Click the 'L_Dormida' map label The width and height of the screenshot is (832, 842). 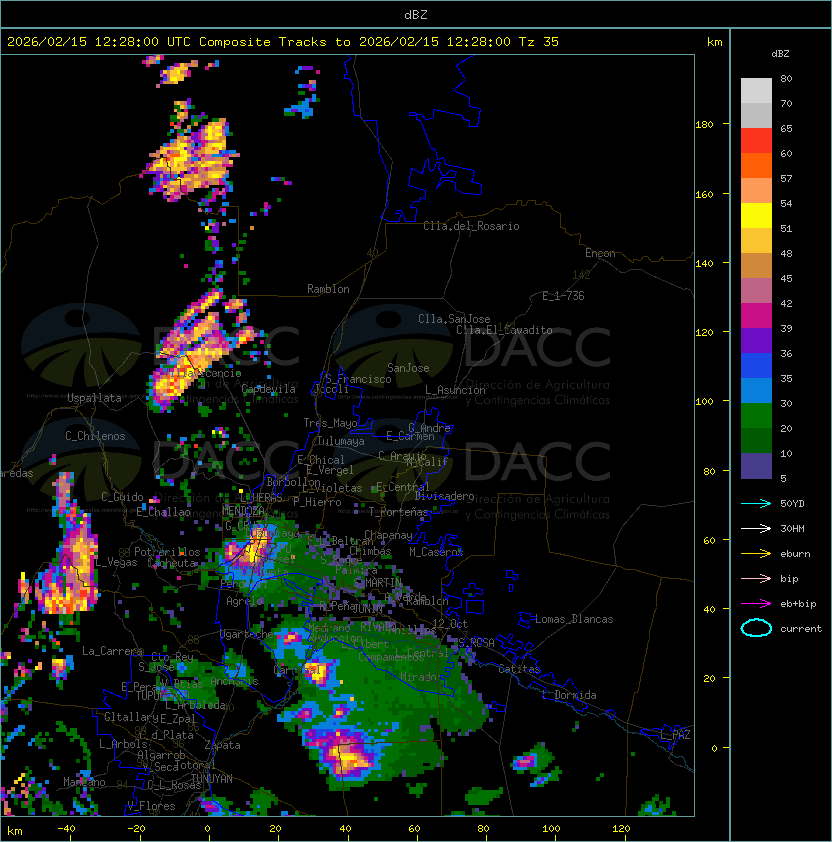coord(569,695)
